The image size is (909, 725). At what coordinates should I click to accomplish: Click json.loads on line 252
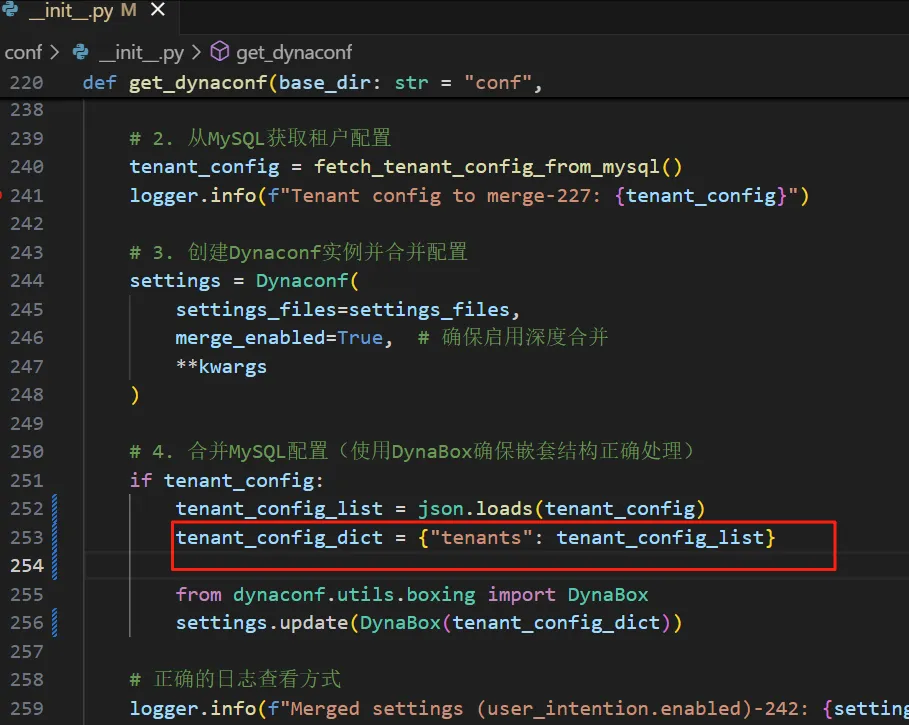475,509
